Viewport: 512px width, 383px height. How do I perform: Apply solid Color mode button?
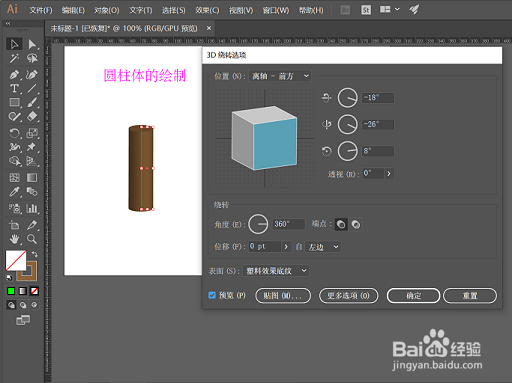click(11, 291)
